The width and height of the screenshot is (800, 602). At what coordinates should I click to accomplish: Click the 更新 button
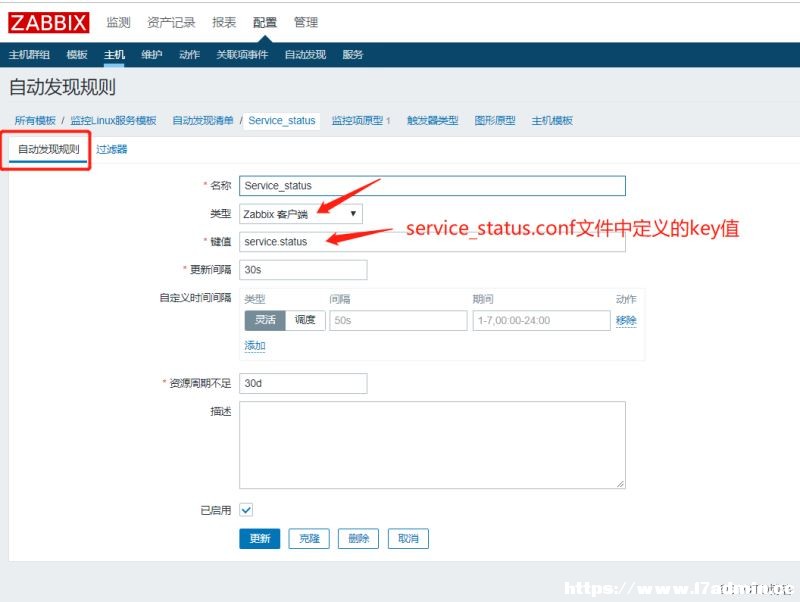[x=260, y=538]
